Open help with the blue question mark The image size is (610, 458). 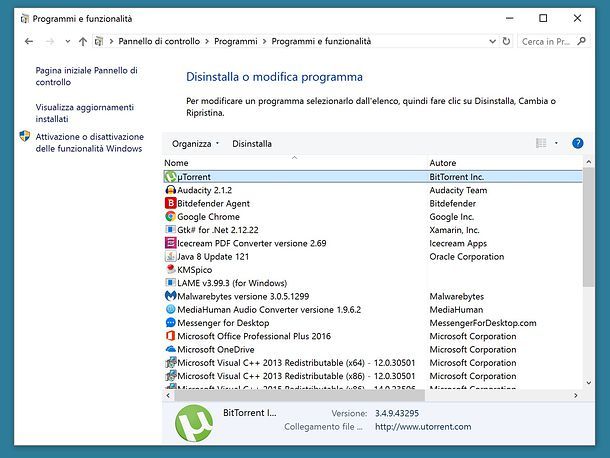tap(578, 143)
